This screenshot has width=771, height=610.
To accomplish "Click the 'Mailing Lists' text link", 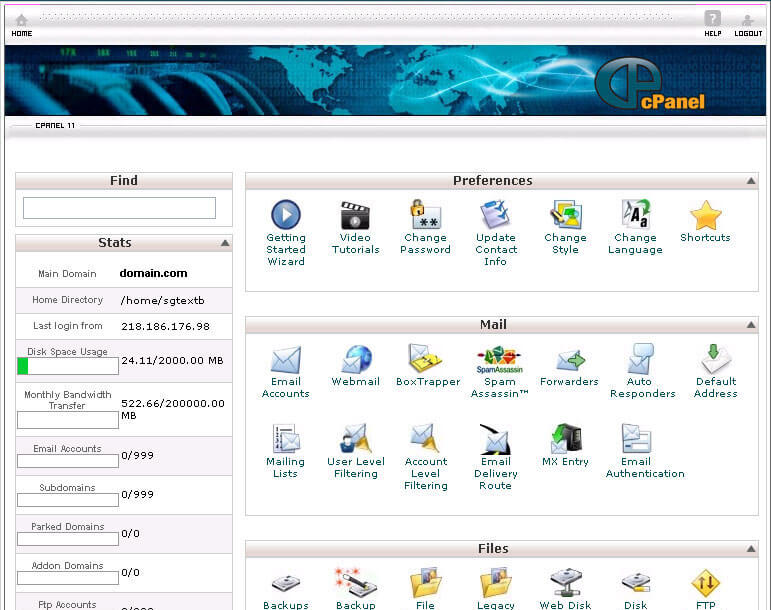I will pos(285,468).
